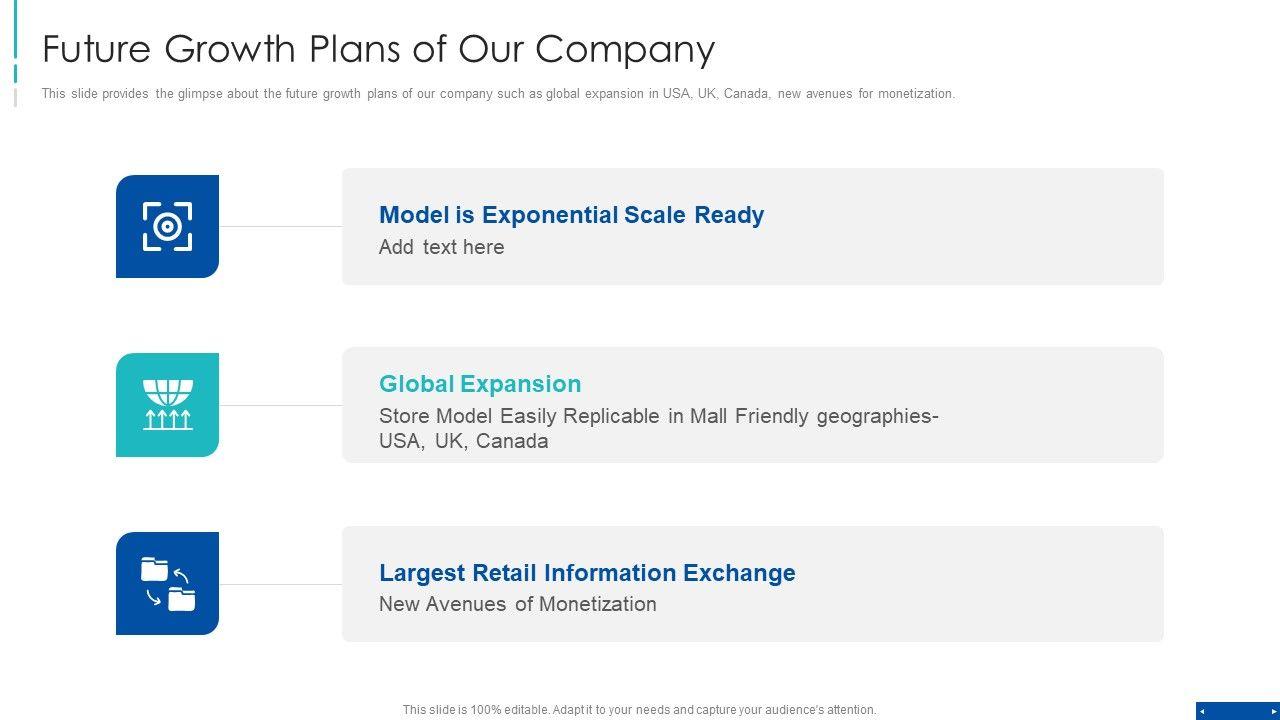Click the target focus icon tile

tap(167, 226)
